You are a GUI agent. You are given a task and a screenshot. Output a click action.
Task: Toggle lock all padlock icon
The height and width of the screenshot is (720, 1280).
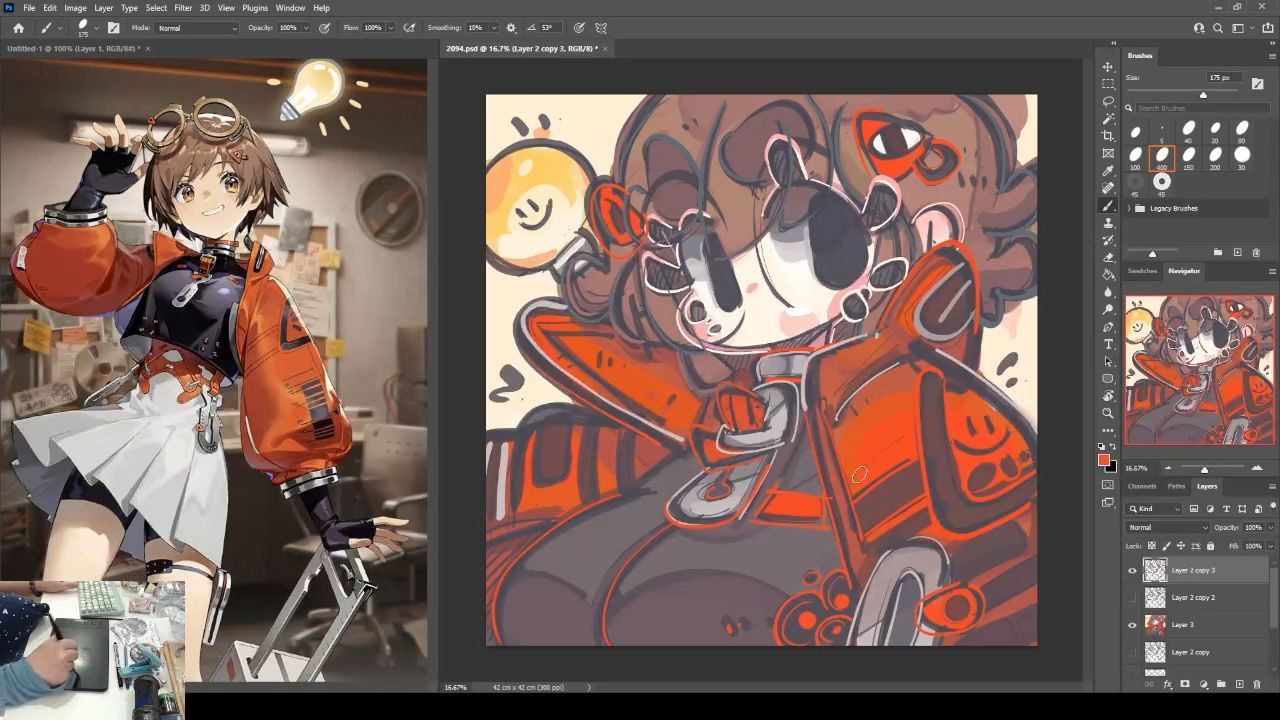click(x=1210, y=546)
